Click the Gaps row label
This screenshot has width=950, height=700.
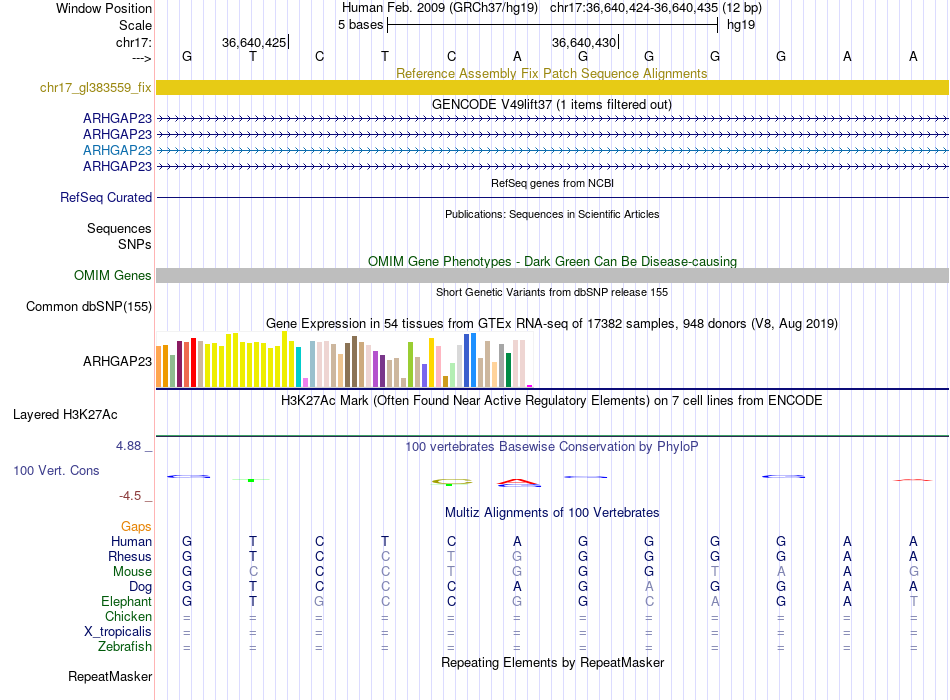click(x=136, y=527)
